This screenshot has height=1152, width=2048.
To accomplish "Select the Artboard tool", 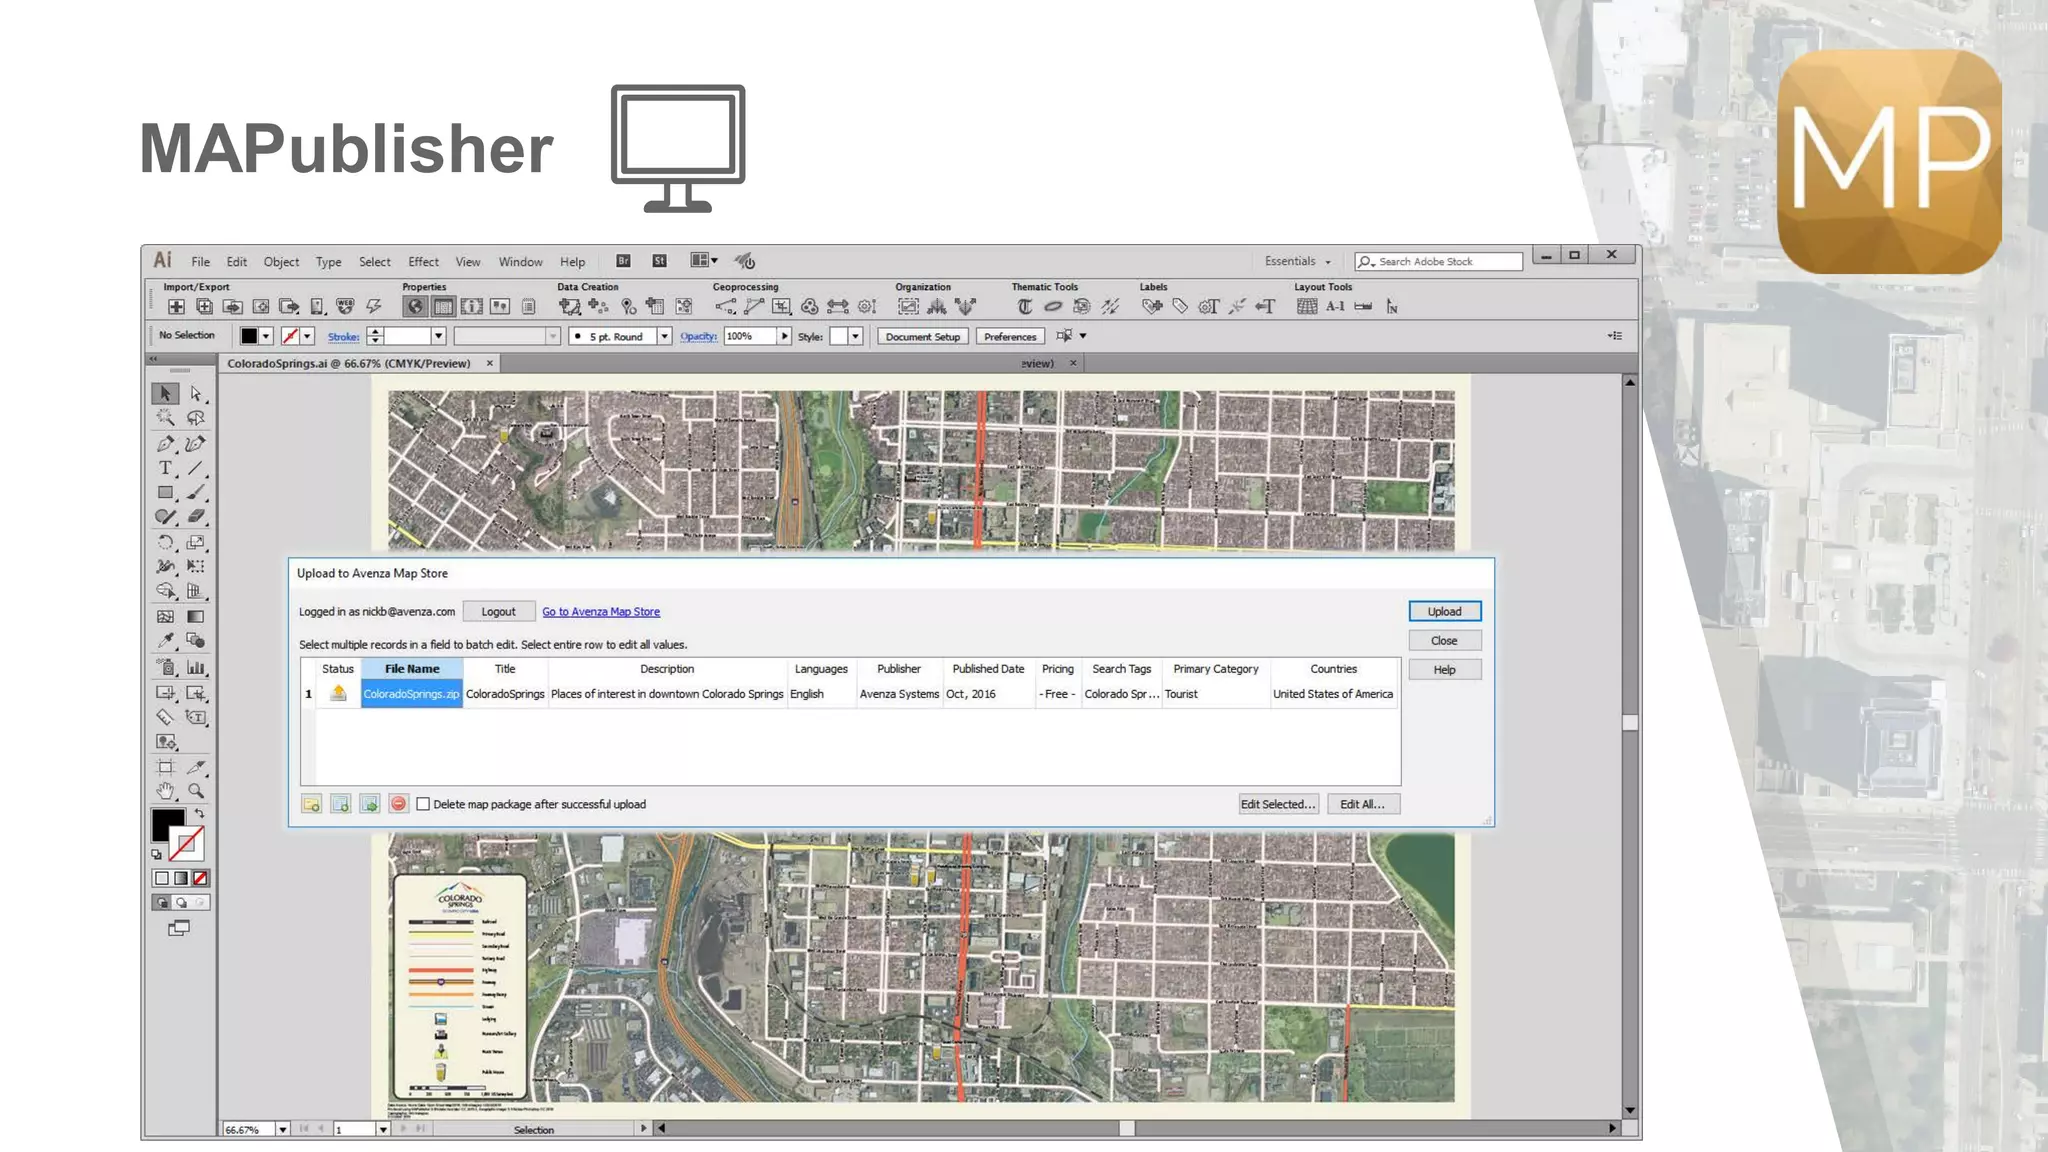I will tap(165, 767).
